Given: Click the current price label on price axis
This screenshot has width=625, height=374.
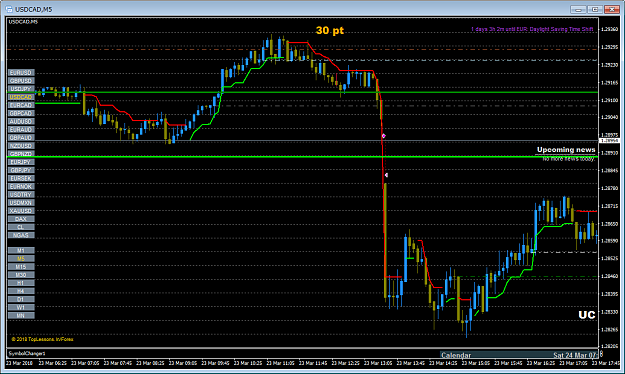Looking at the screenshot, I should (x=610, y=141).
